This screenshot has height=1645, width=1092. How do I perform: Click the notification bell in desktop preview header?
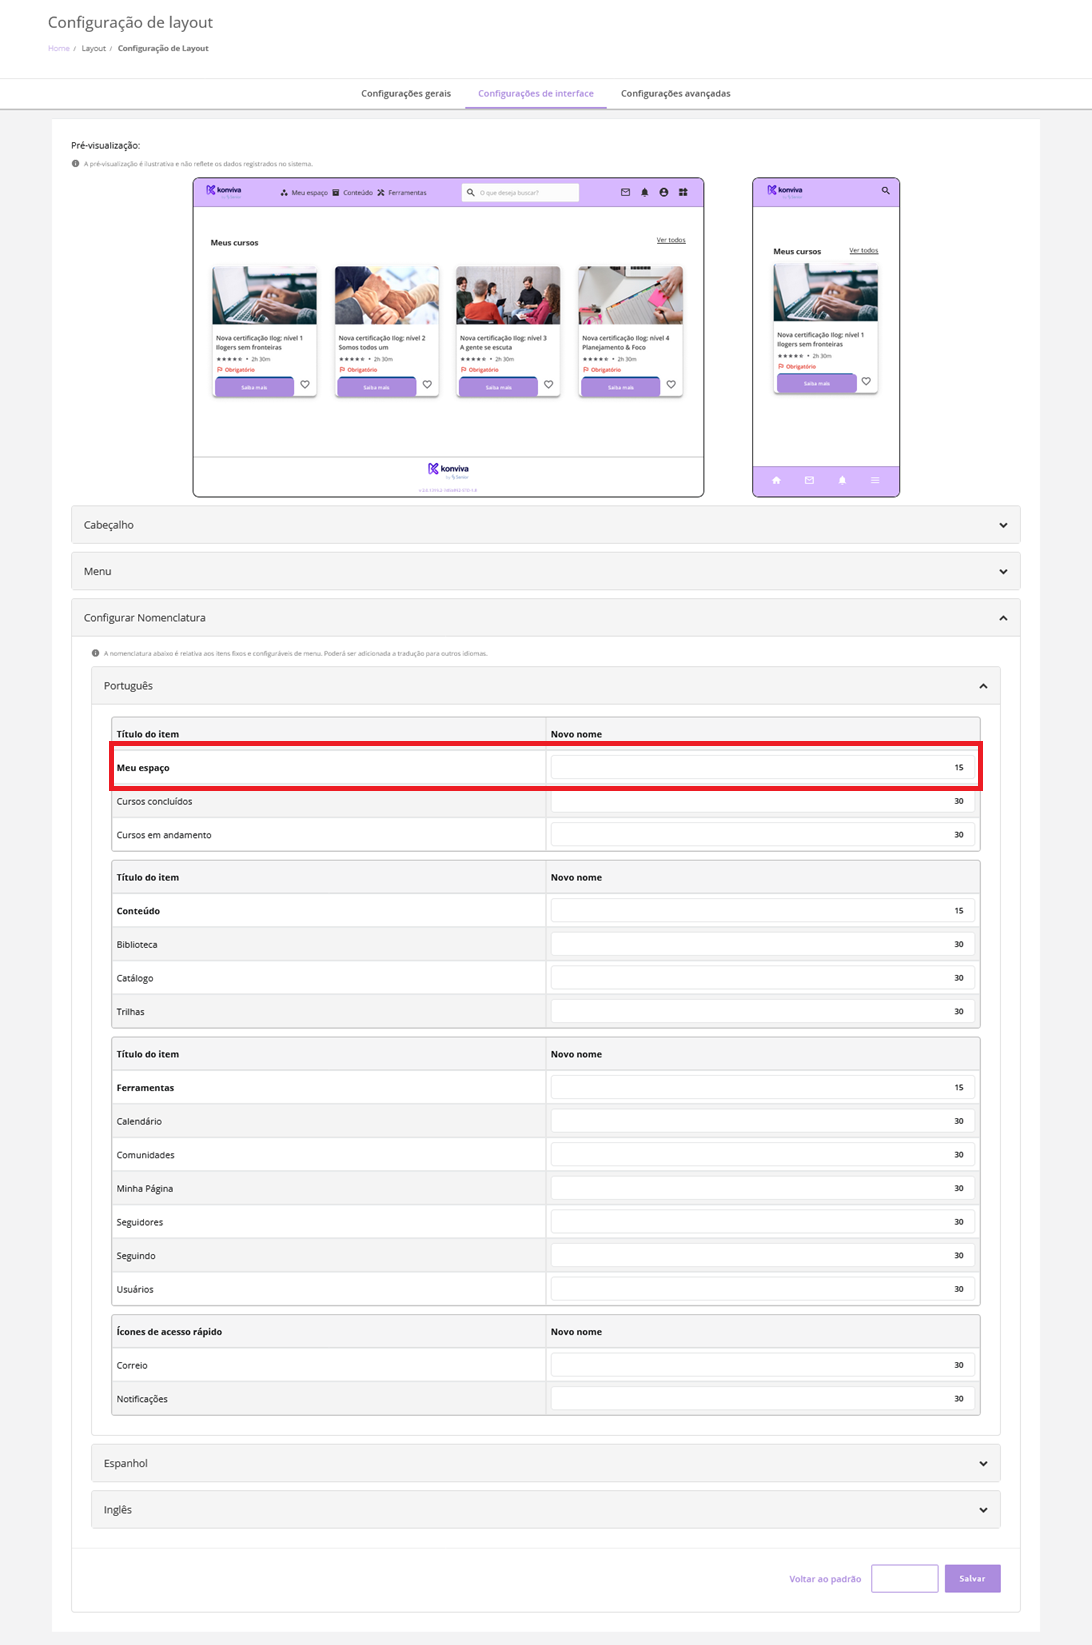(644, 192)
